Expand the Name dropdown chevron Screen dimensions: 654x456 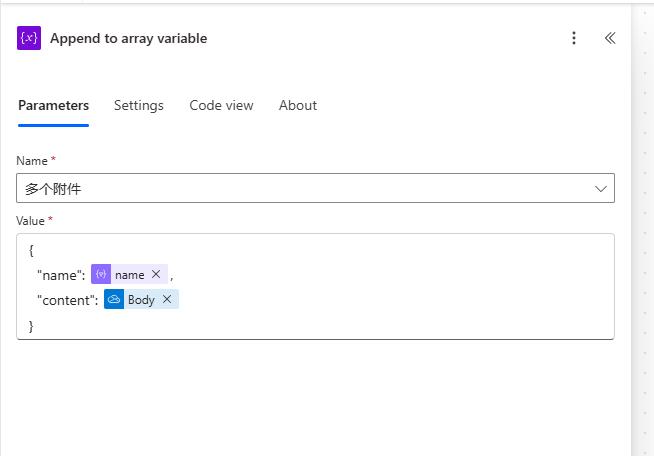coord(600,189)
